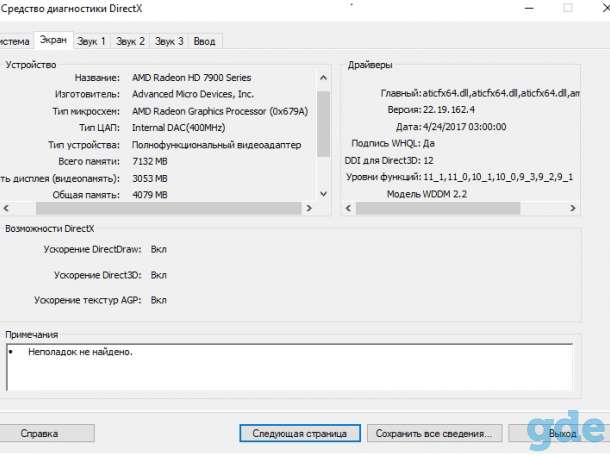Click the 7132 MB total memory value
Screen dimensions: 610x456
pyautogui.click(x=150, y=161)
